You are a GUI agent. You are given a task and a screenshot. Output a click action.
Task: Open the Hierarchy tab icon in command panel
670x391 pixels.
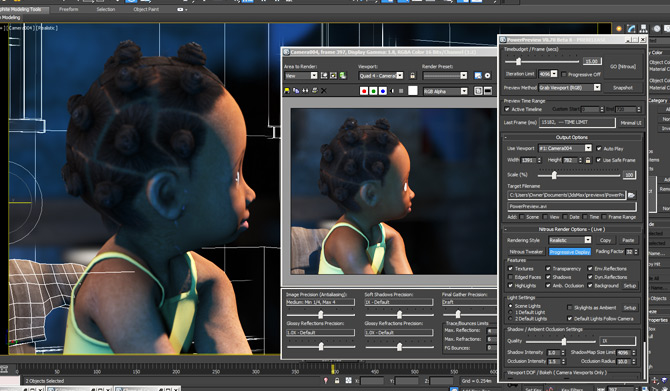(644, 29)
